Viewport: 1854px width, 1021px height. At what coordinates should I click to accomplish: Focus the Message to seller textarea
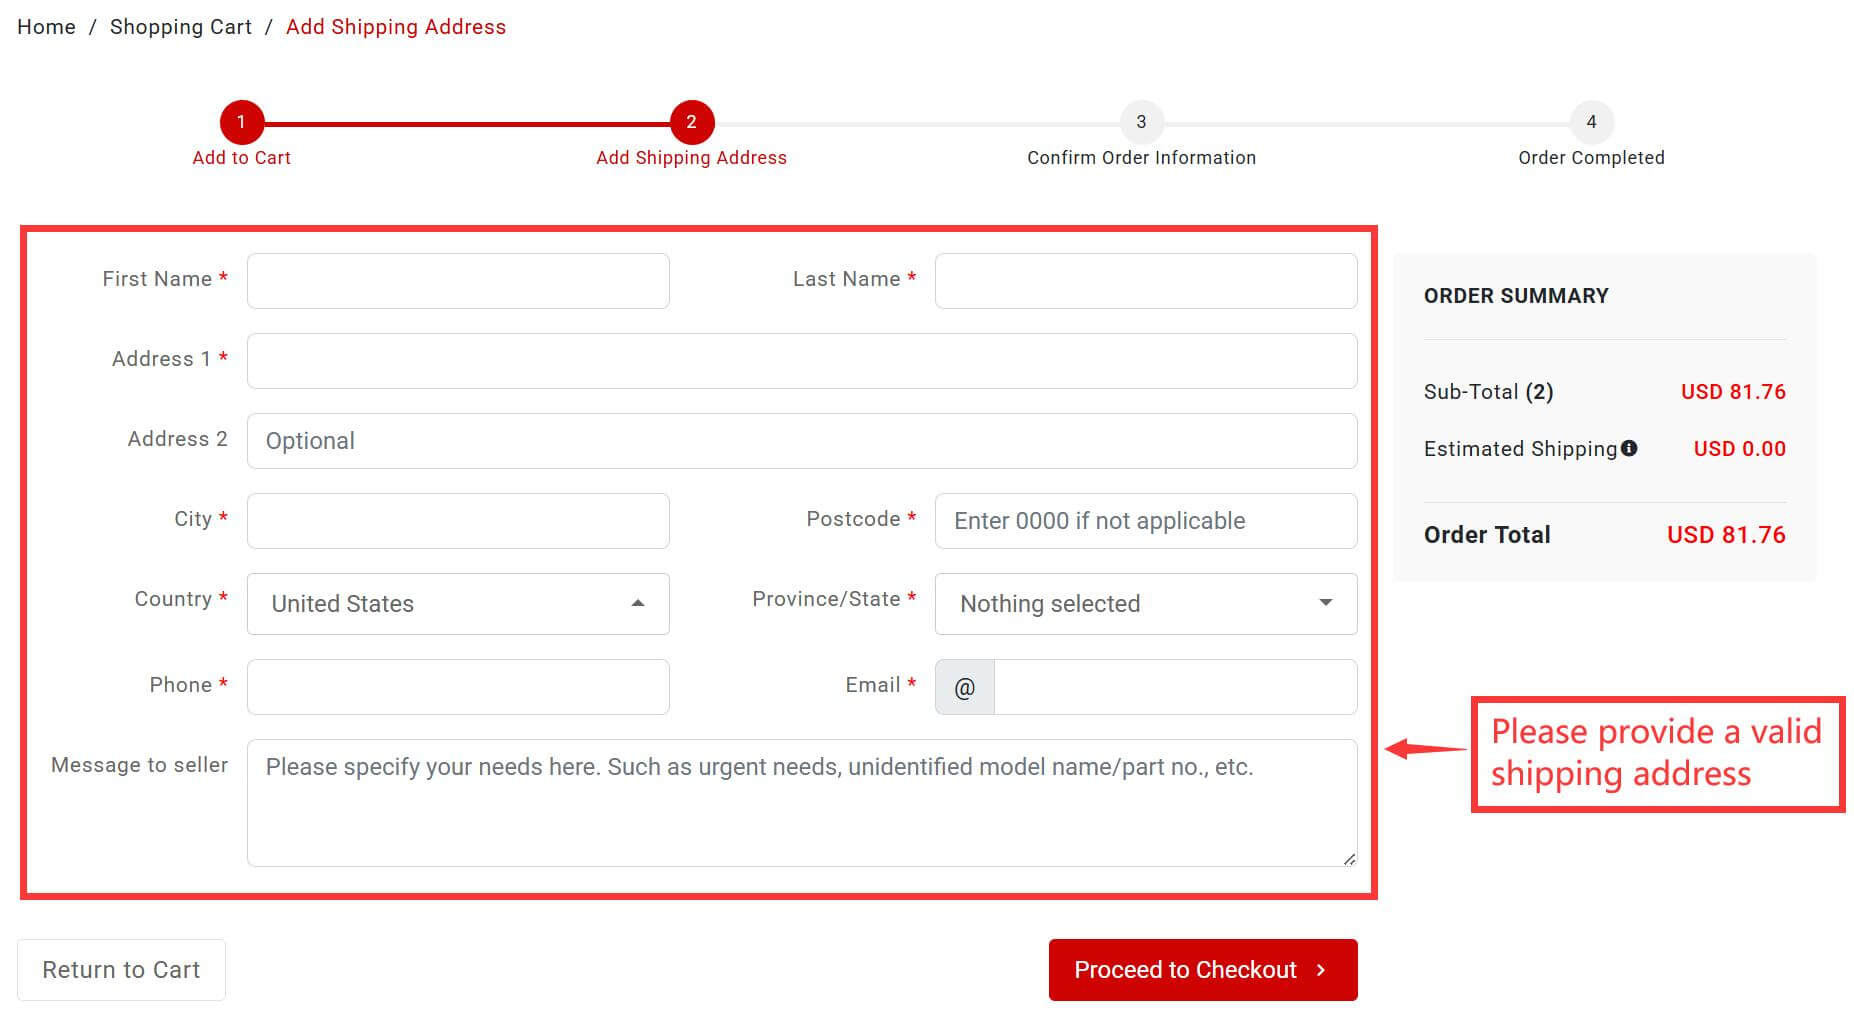coord(802,803)
